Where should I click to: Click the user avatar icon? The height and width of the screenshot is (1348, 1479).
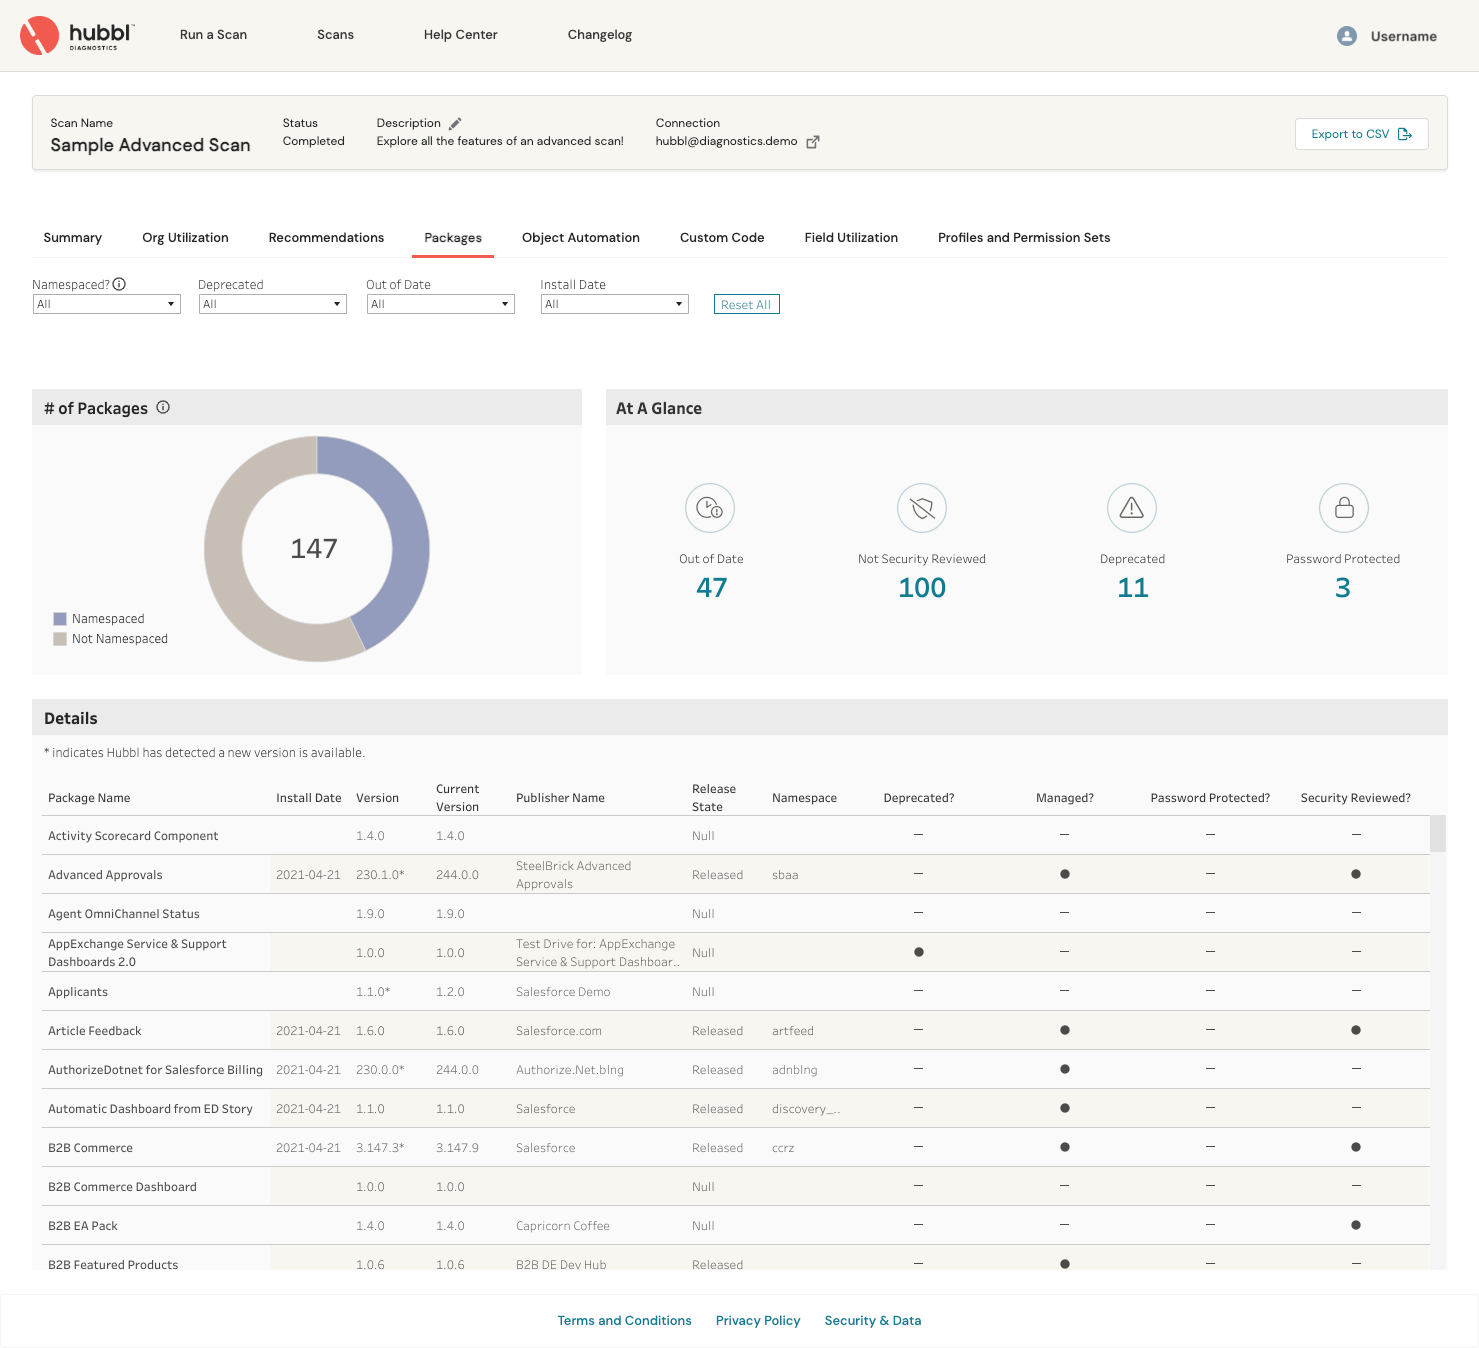coord(1346,36)
